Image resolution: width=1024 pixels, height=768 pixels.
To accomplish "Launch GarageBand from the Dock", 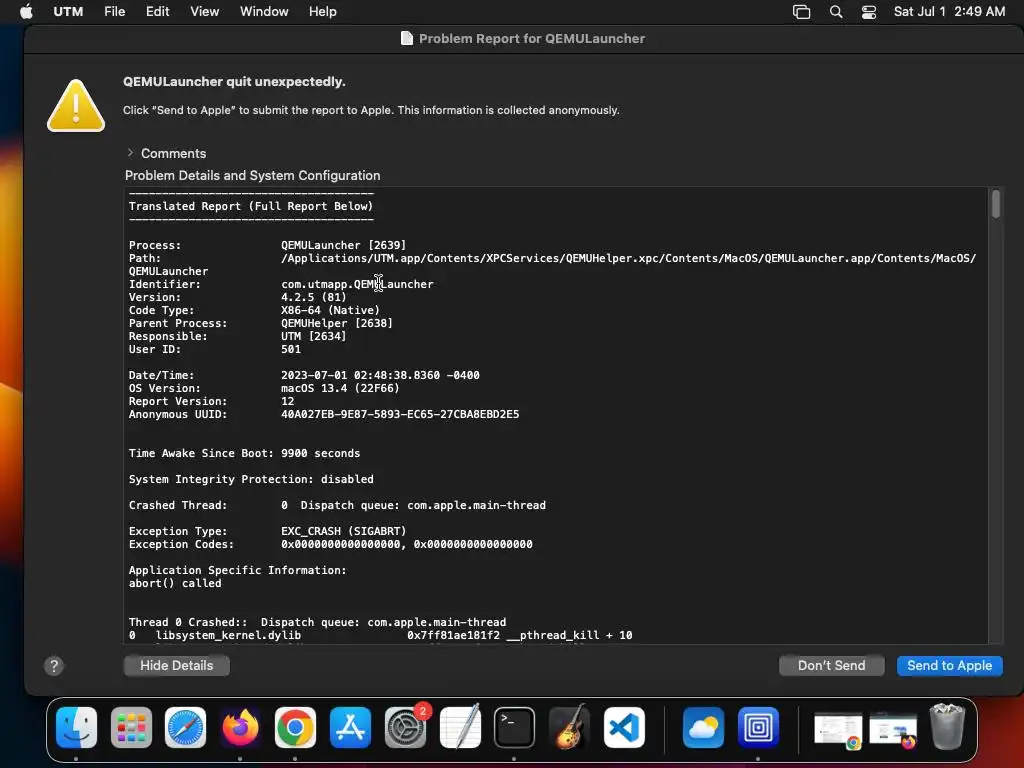I will (569, 727).
